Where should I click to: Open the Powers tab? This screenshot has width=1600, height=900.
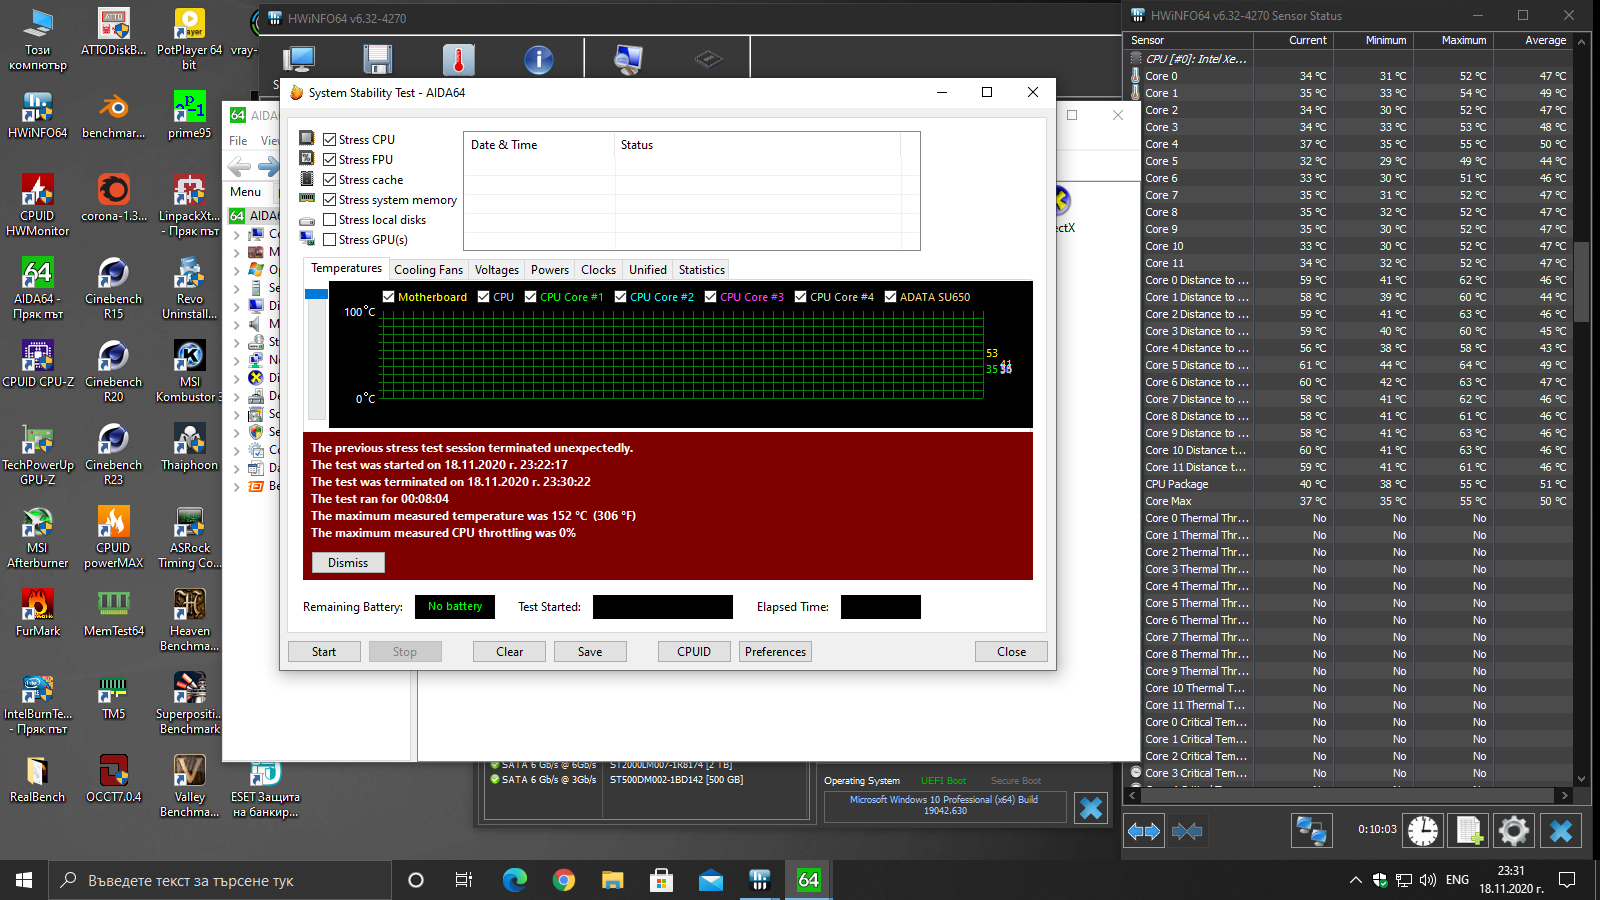(x=550, y=270)
